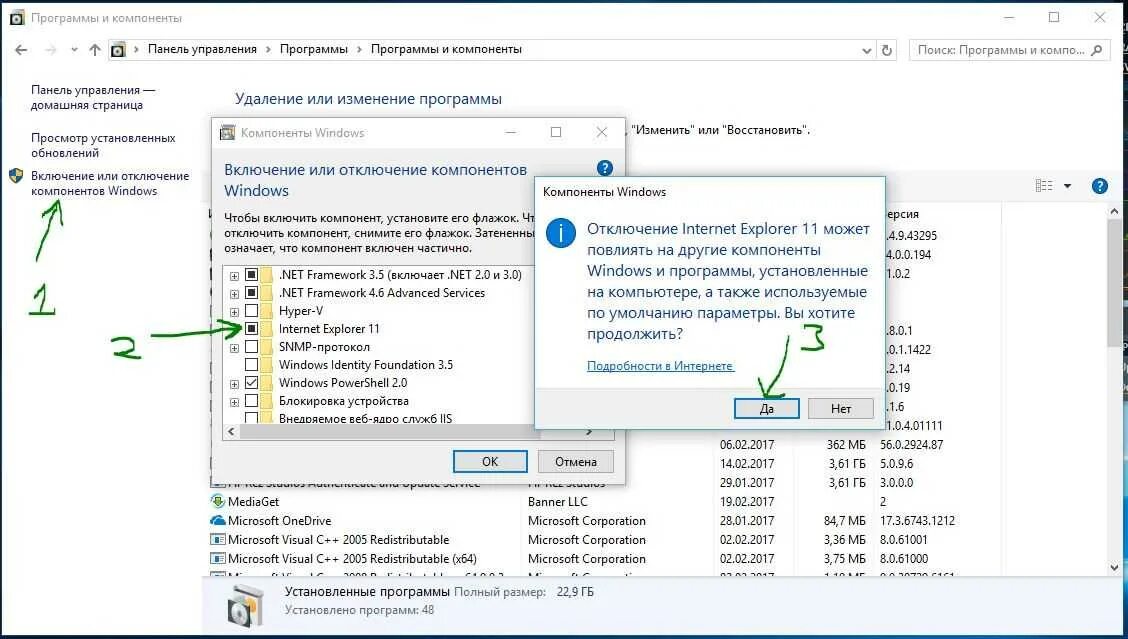Expand the SNMP protocol node
Screen dimensions: 1128x639
(x=235, y=348)
